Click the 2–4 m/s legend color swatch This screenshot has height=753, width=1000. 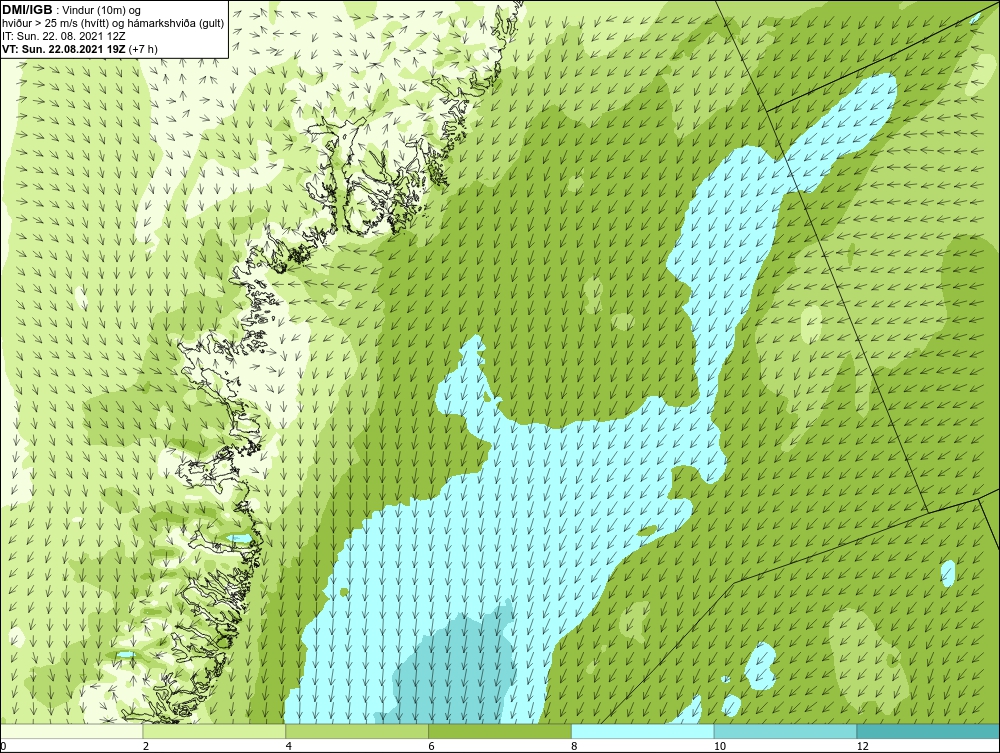click(214, 731)
